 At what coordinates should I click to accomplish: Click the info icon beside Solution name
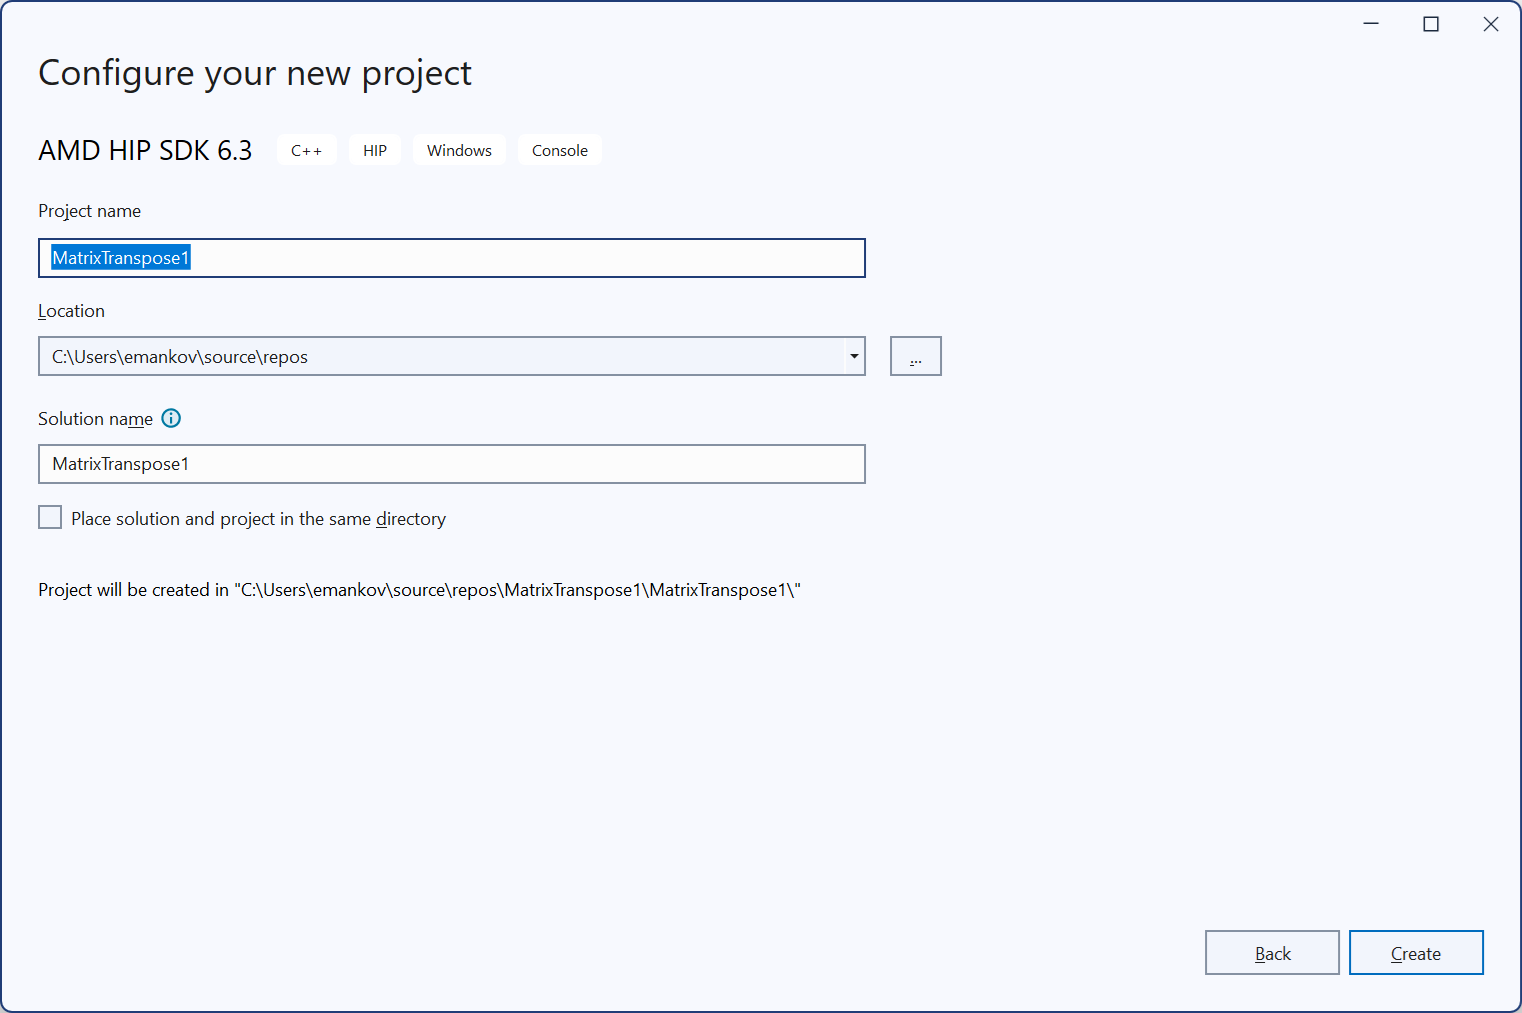(x=171, y=419)
